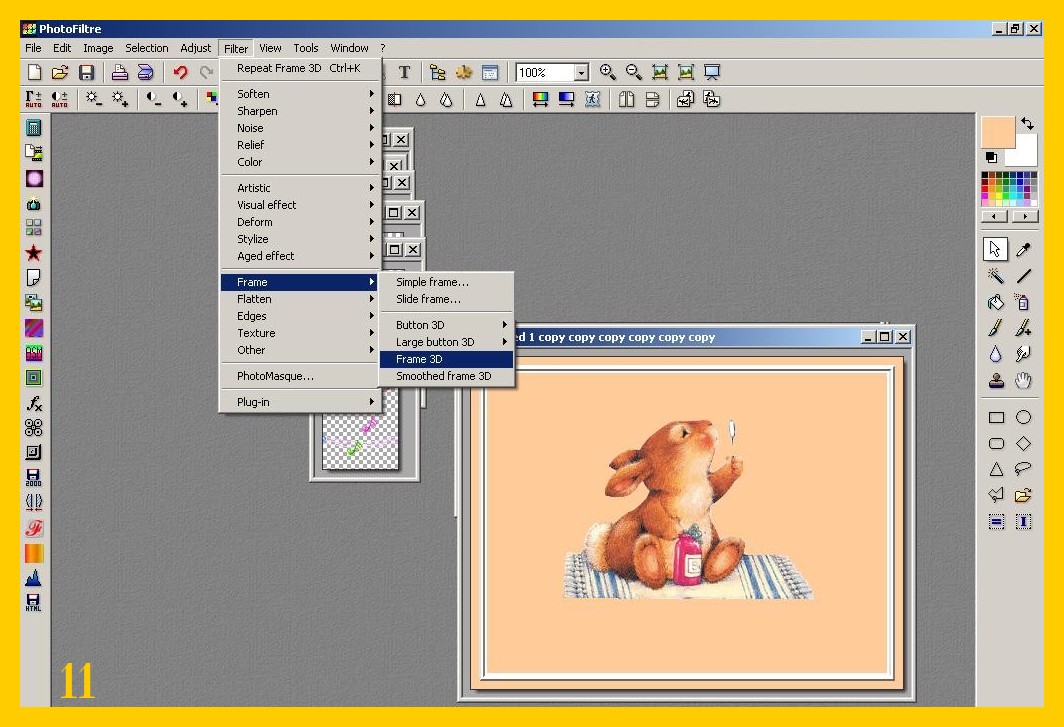Open the 100% zoom level dropdown

click(581, 73)
